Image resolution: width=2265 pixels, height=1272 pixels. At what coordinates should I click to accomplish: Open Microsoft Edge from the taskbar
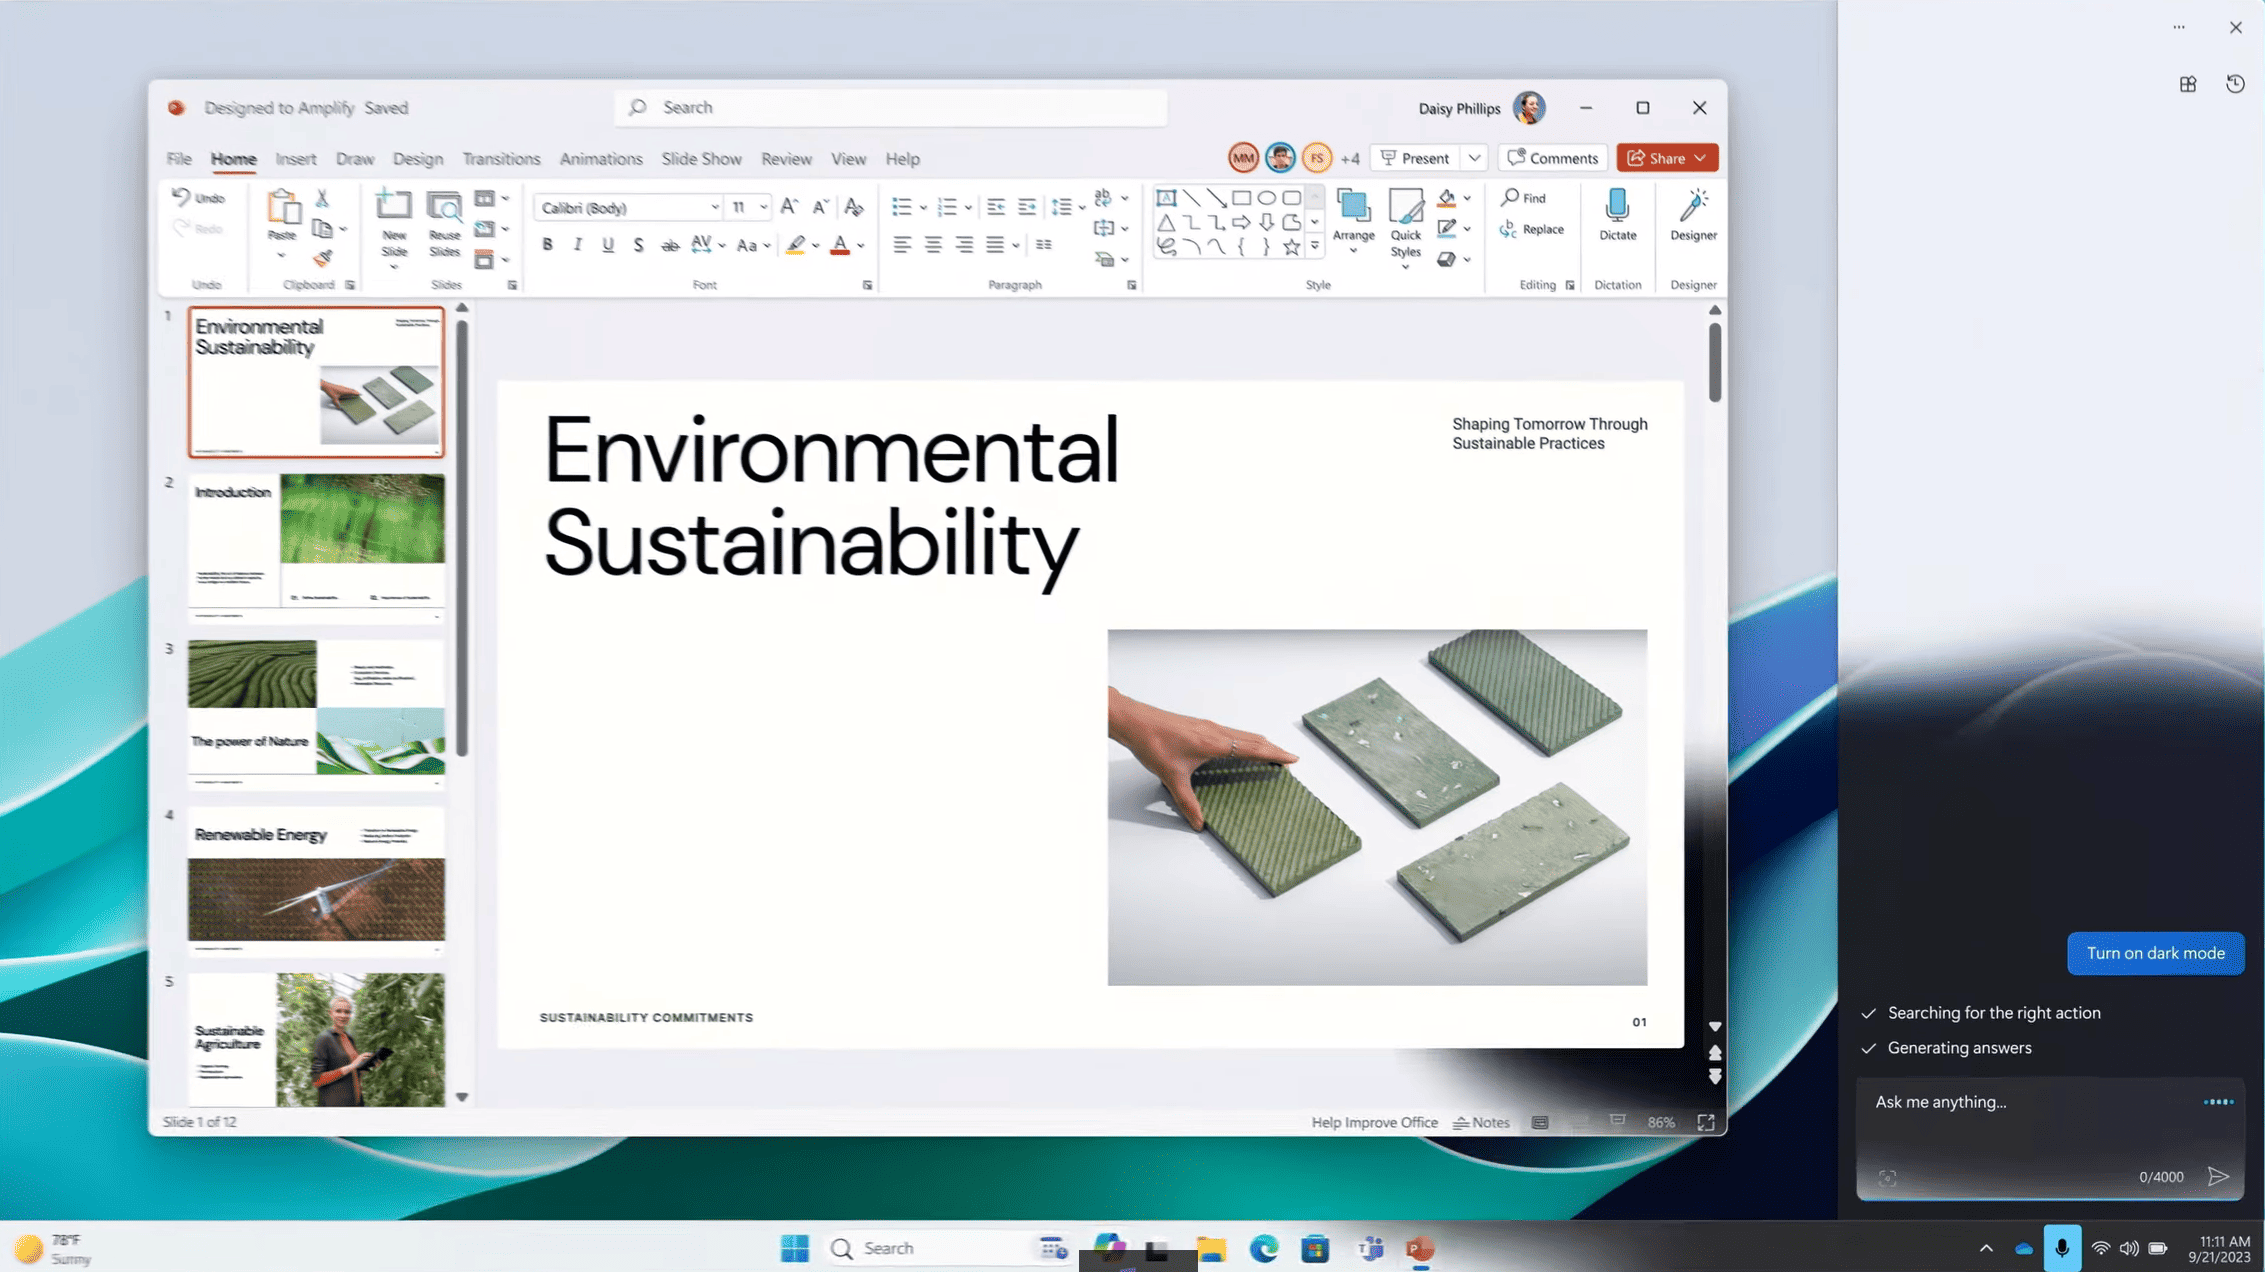1263,1248
